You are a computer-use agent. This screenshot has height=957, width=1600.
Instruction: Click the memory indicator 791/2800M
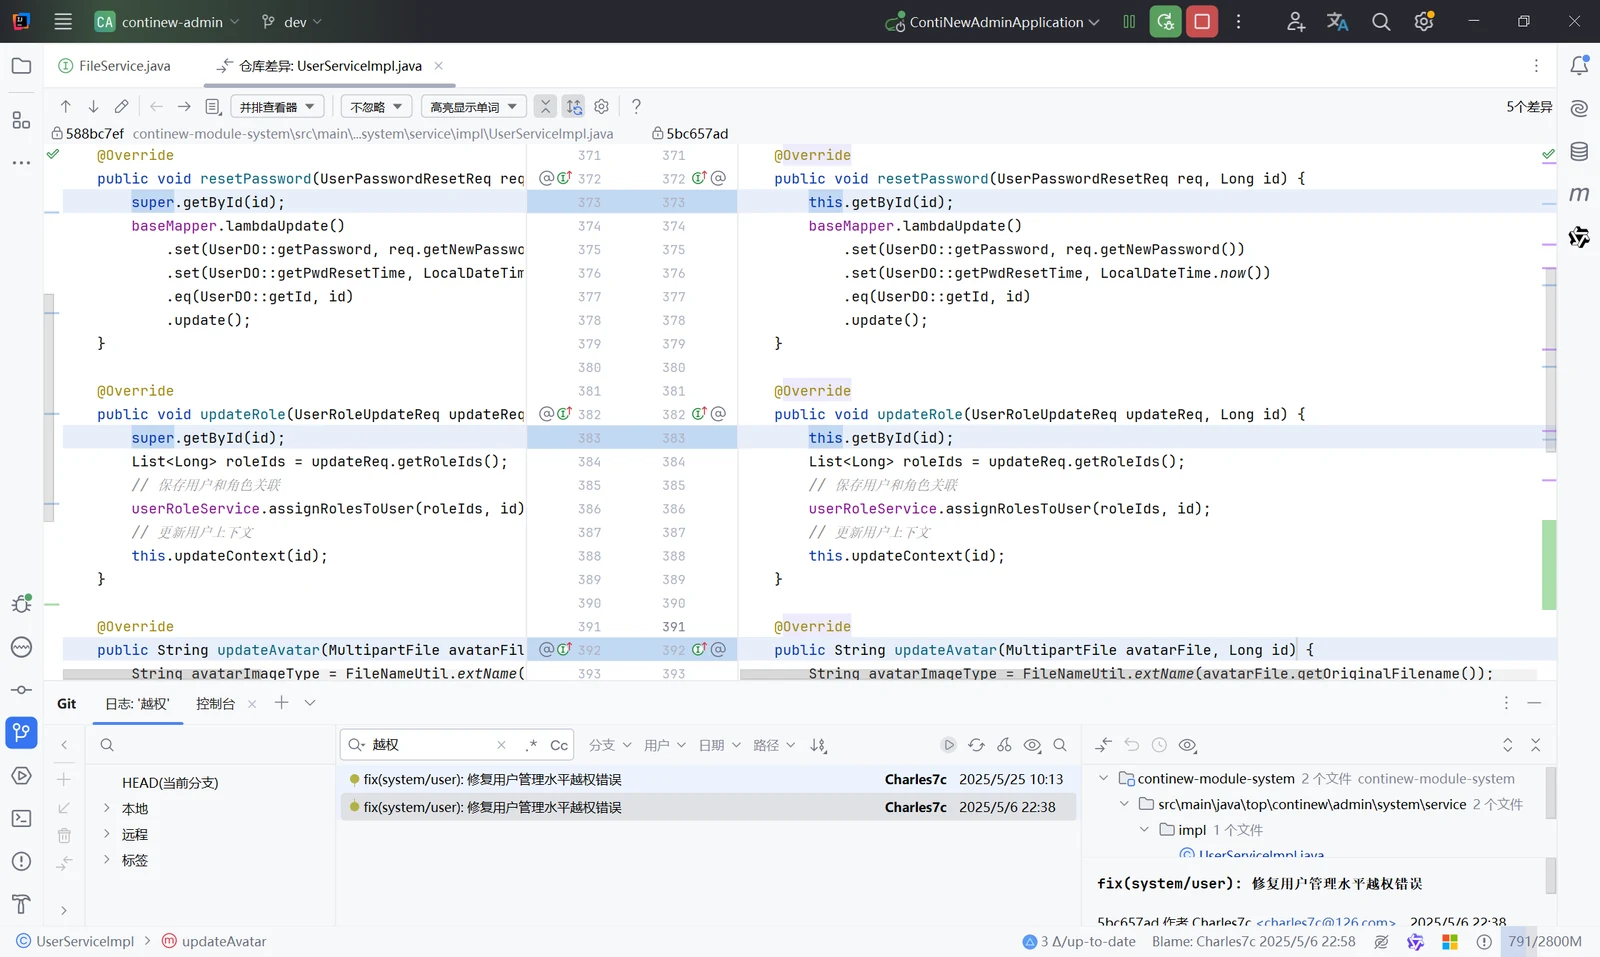[1544, 941]
